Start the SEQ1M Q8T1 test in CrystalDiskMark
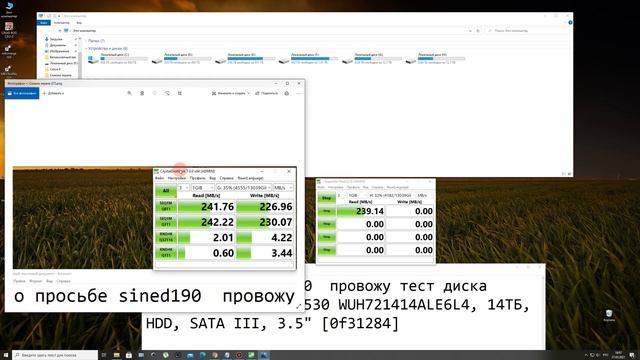The height and width of the screenshot is (360, 640). 166,206
